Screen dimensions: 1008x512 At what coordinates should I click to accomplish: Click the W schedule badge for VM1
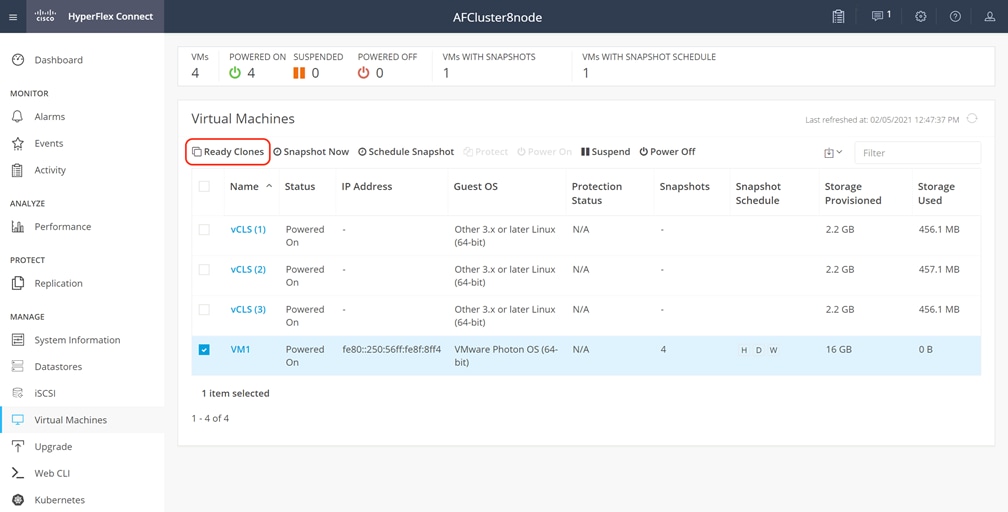point(773,350)
